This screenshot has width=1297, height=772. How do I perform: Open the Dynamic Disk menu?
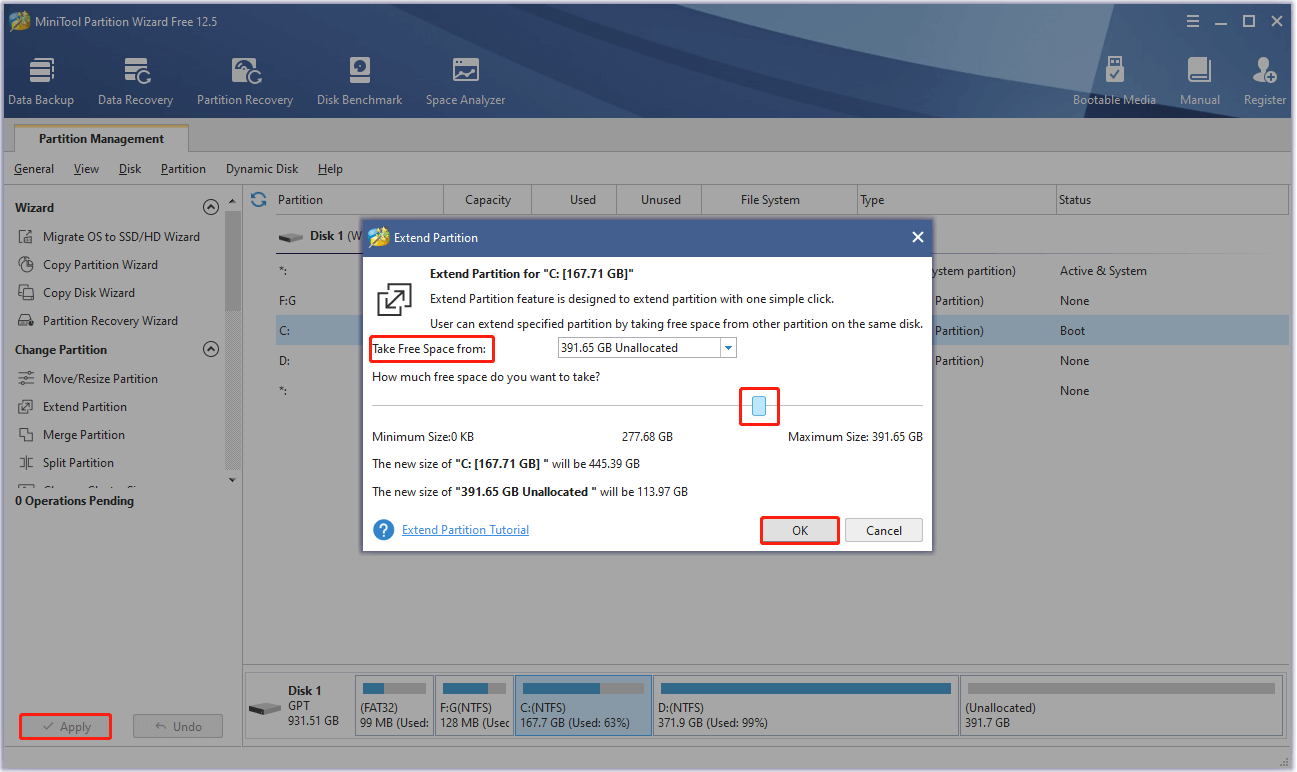[262, 169]
